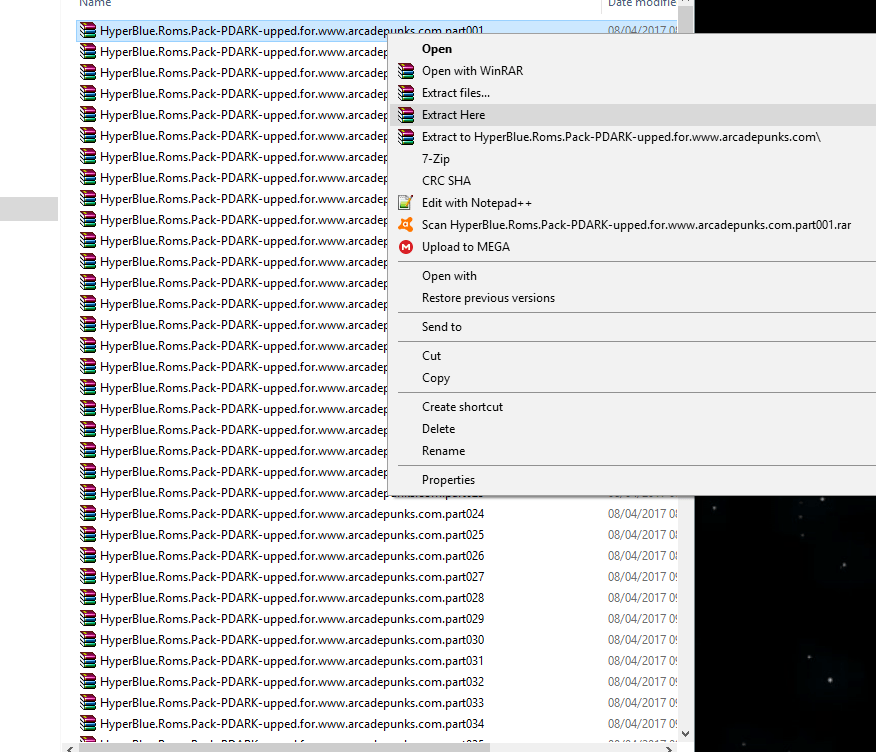Click the WinRAR icon beside Extract to HyperBlue folder
This screenshot has width=876, height=752.
tap(406, 137)
